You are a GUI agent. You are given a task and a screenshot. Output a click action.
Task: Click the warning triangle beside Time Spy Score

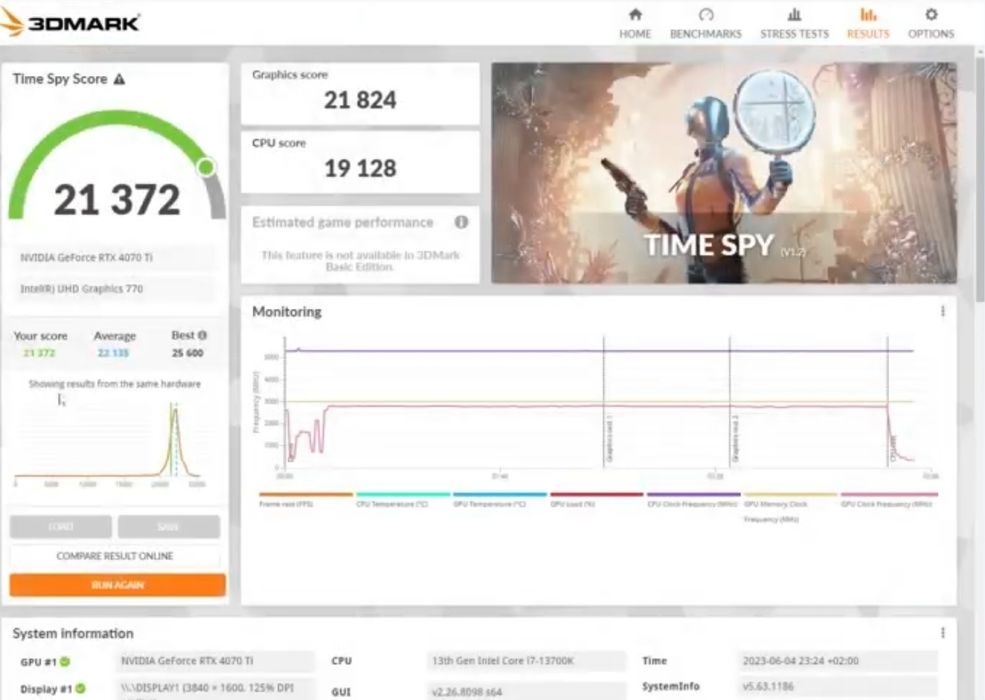pyautogui.click(x=119, y=79)
